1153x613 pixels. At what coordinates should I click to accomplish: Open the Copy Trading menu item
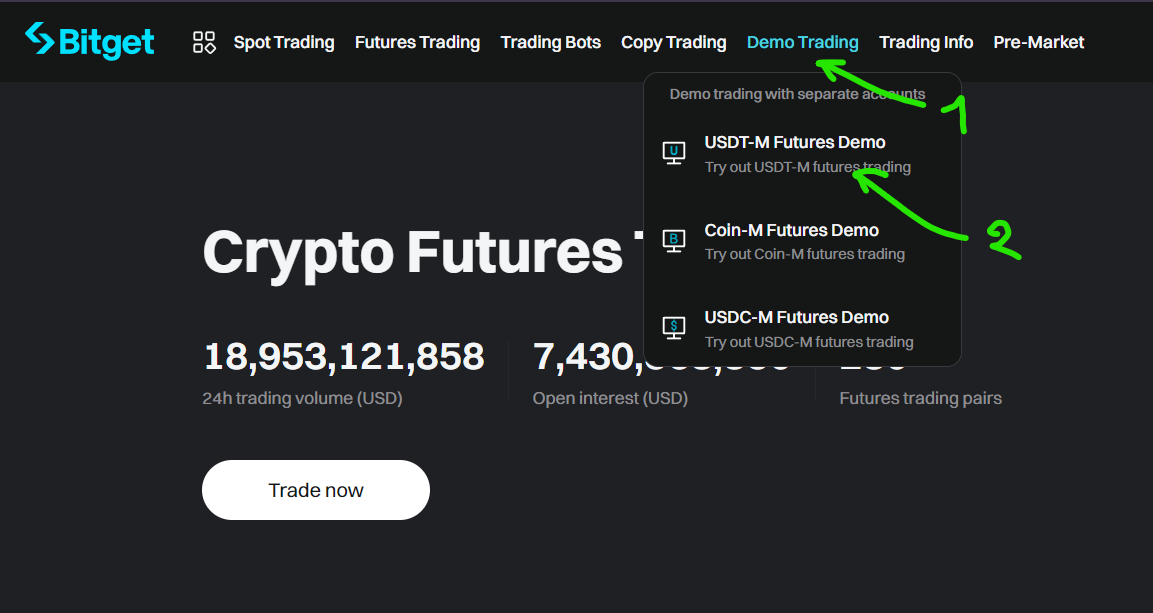coord(673,41)
